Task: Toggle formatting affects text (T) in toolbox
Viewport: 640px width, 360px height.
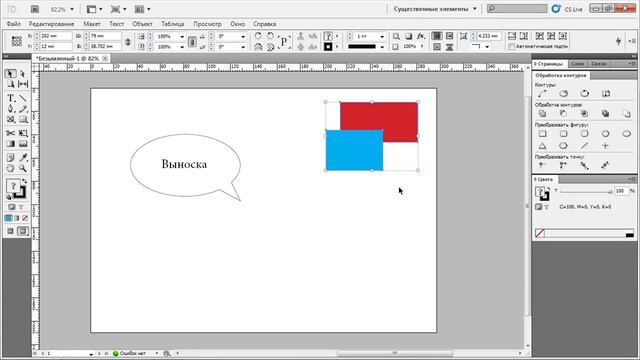Action: coord(21,207)
